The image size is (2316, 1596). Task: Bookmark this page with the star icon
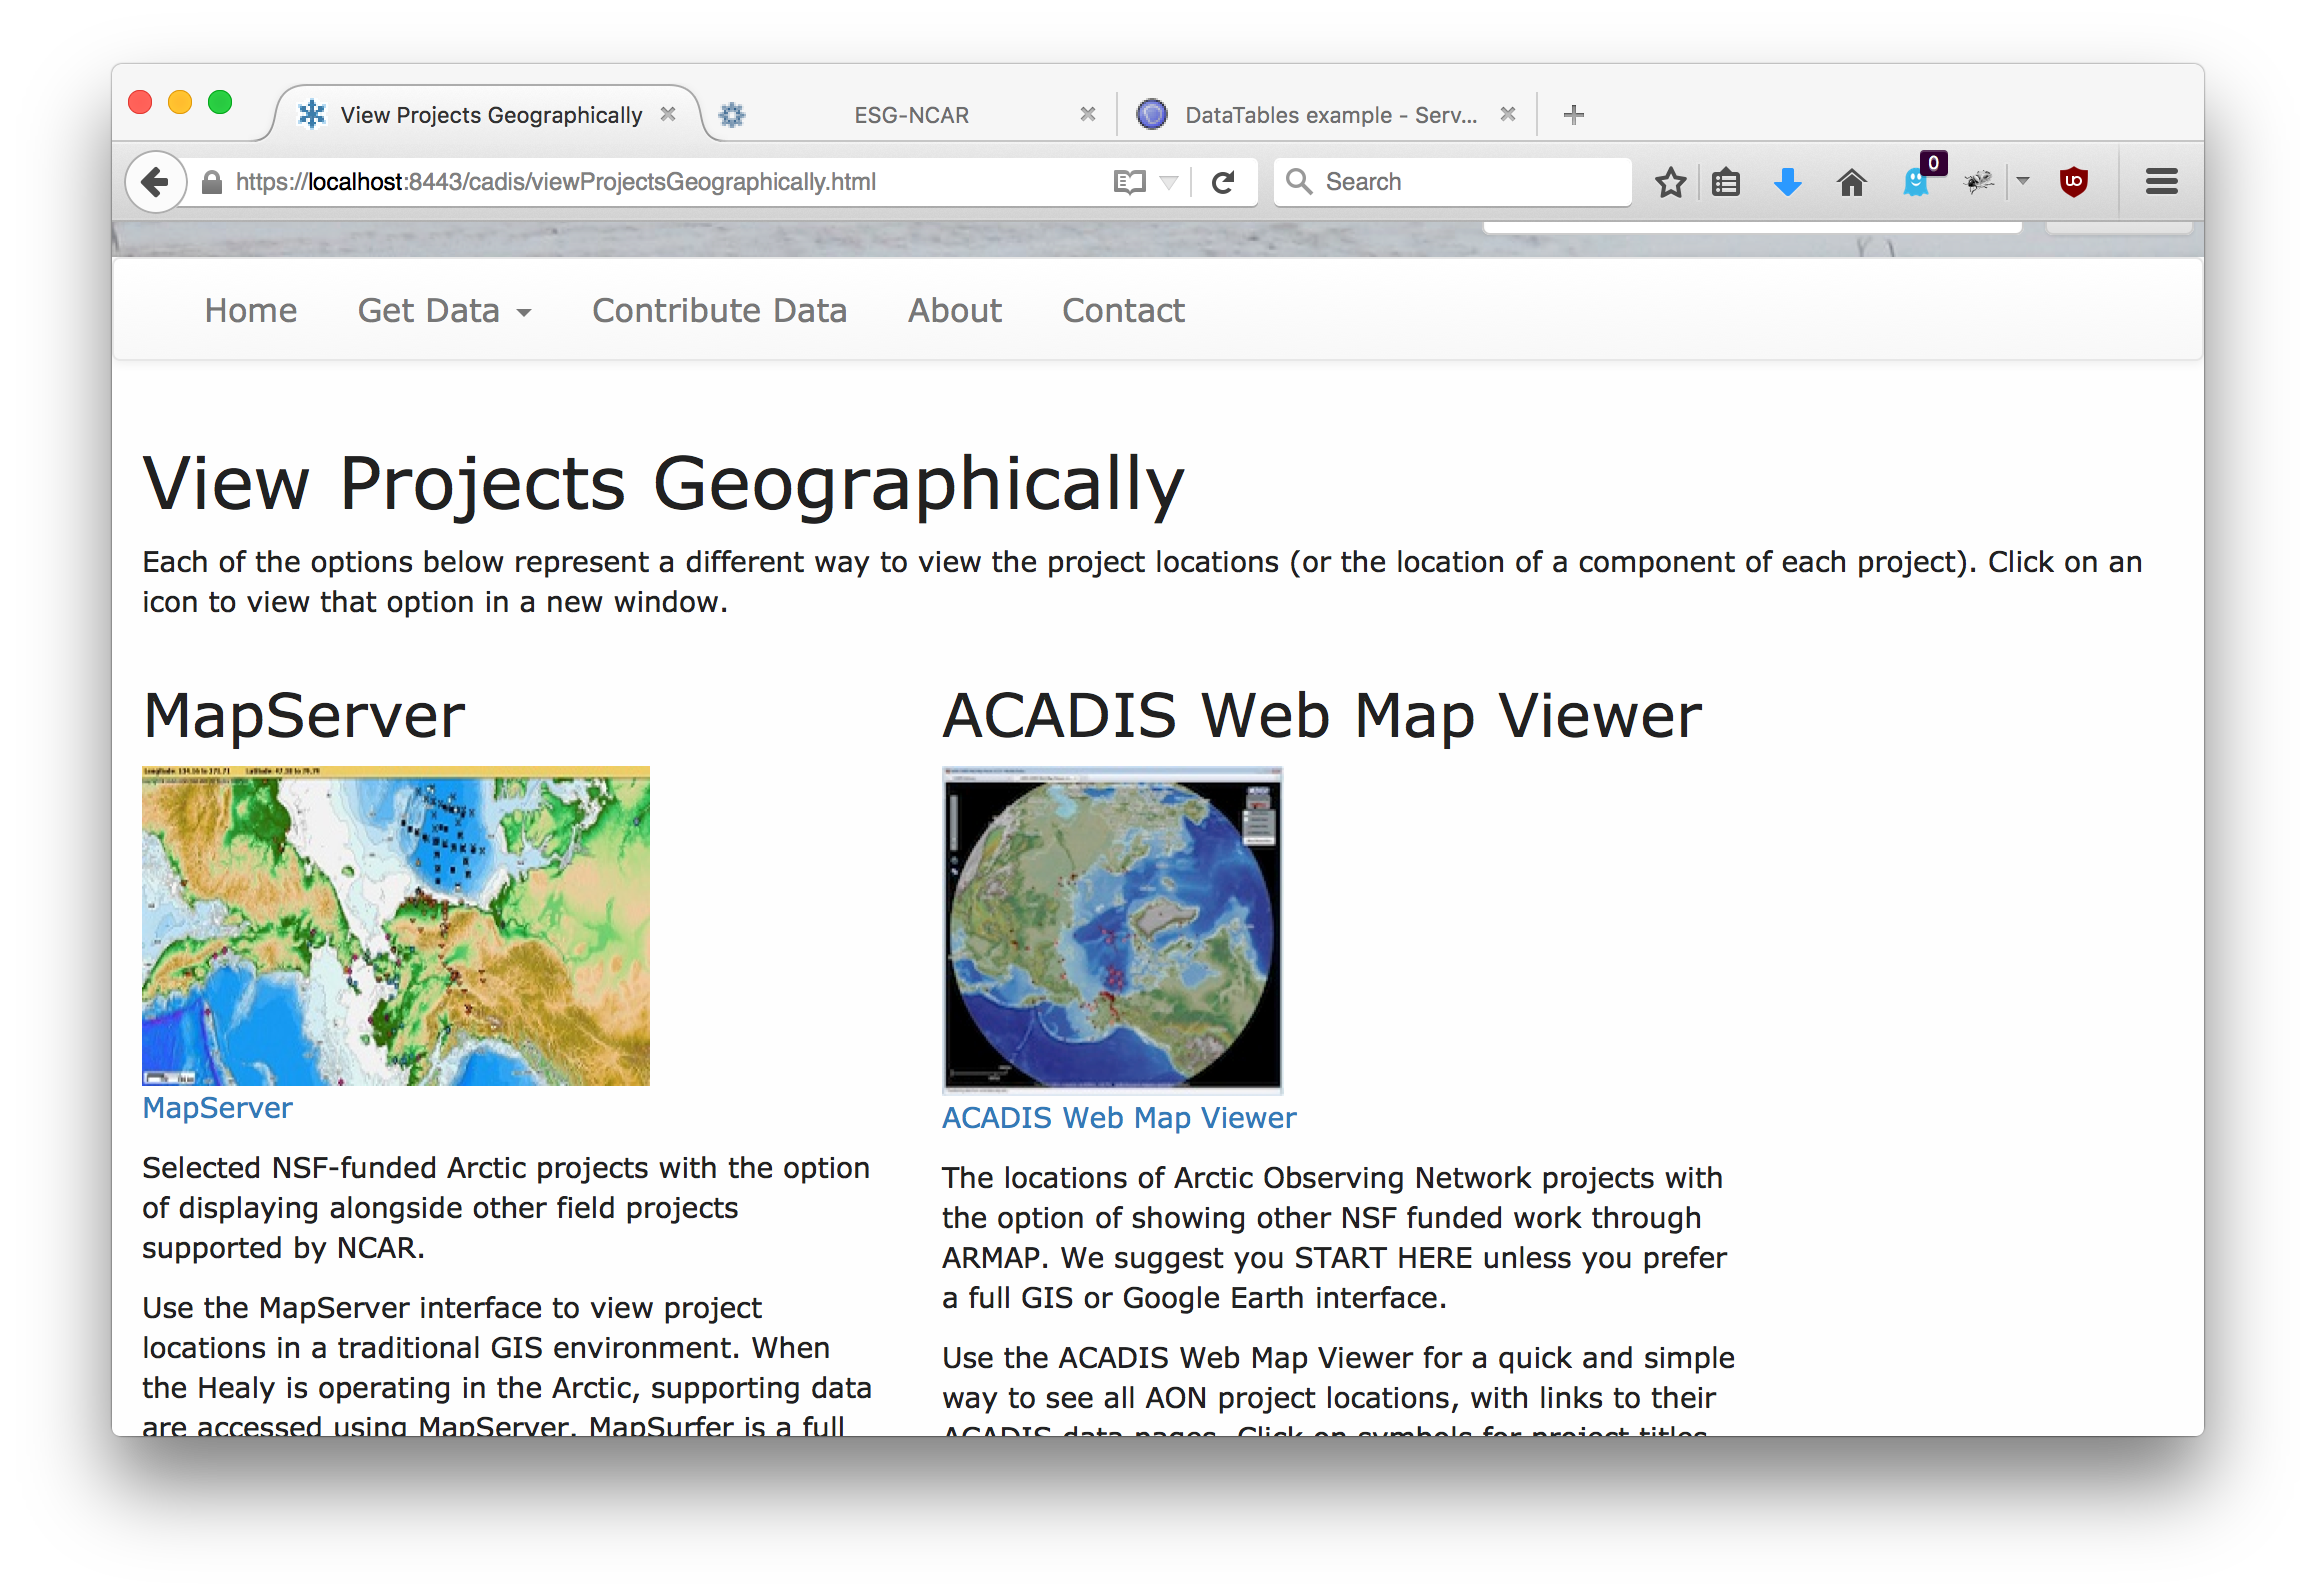tap(1670, 182)
